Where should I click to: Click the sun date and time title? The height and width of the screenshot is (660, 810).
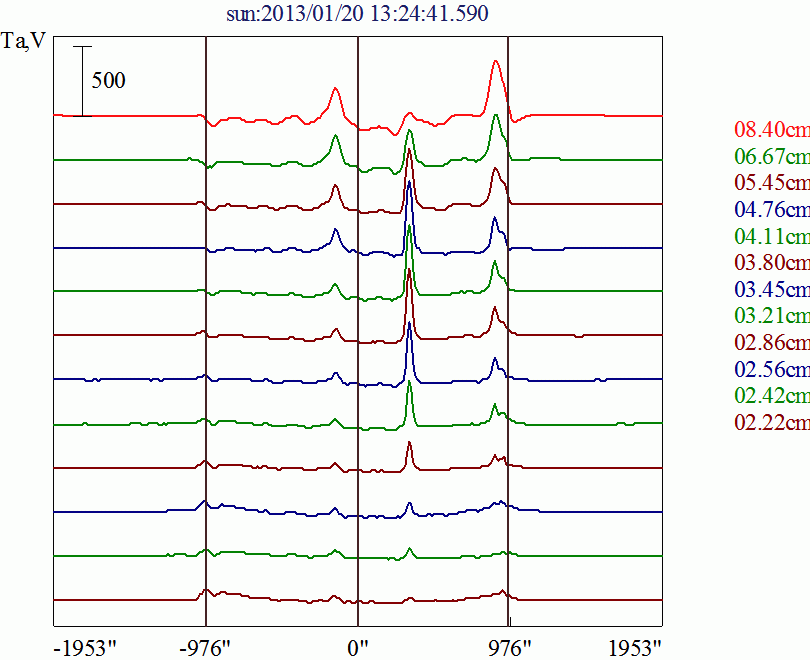[357, 13]
